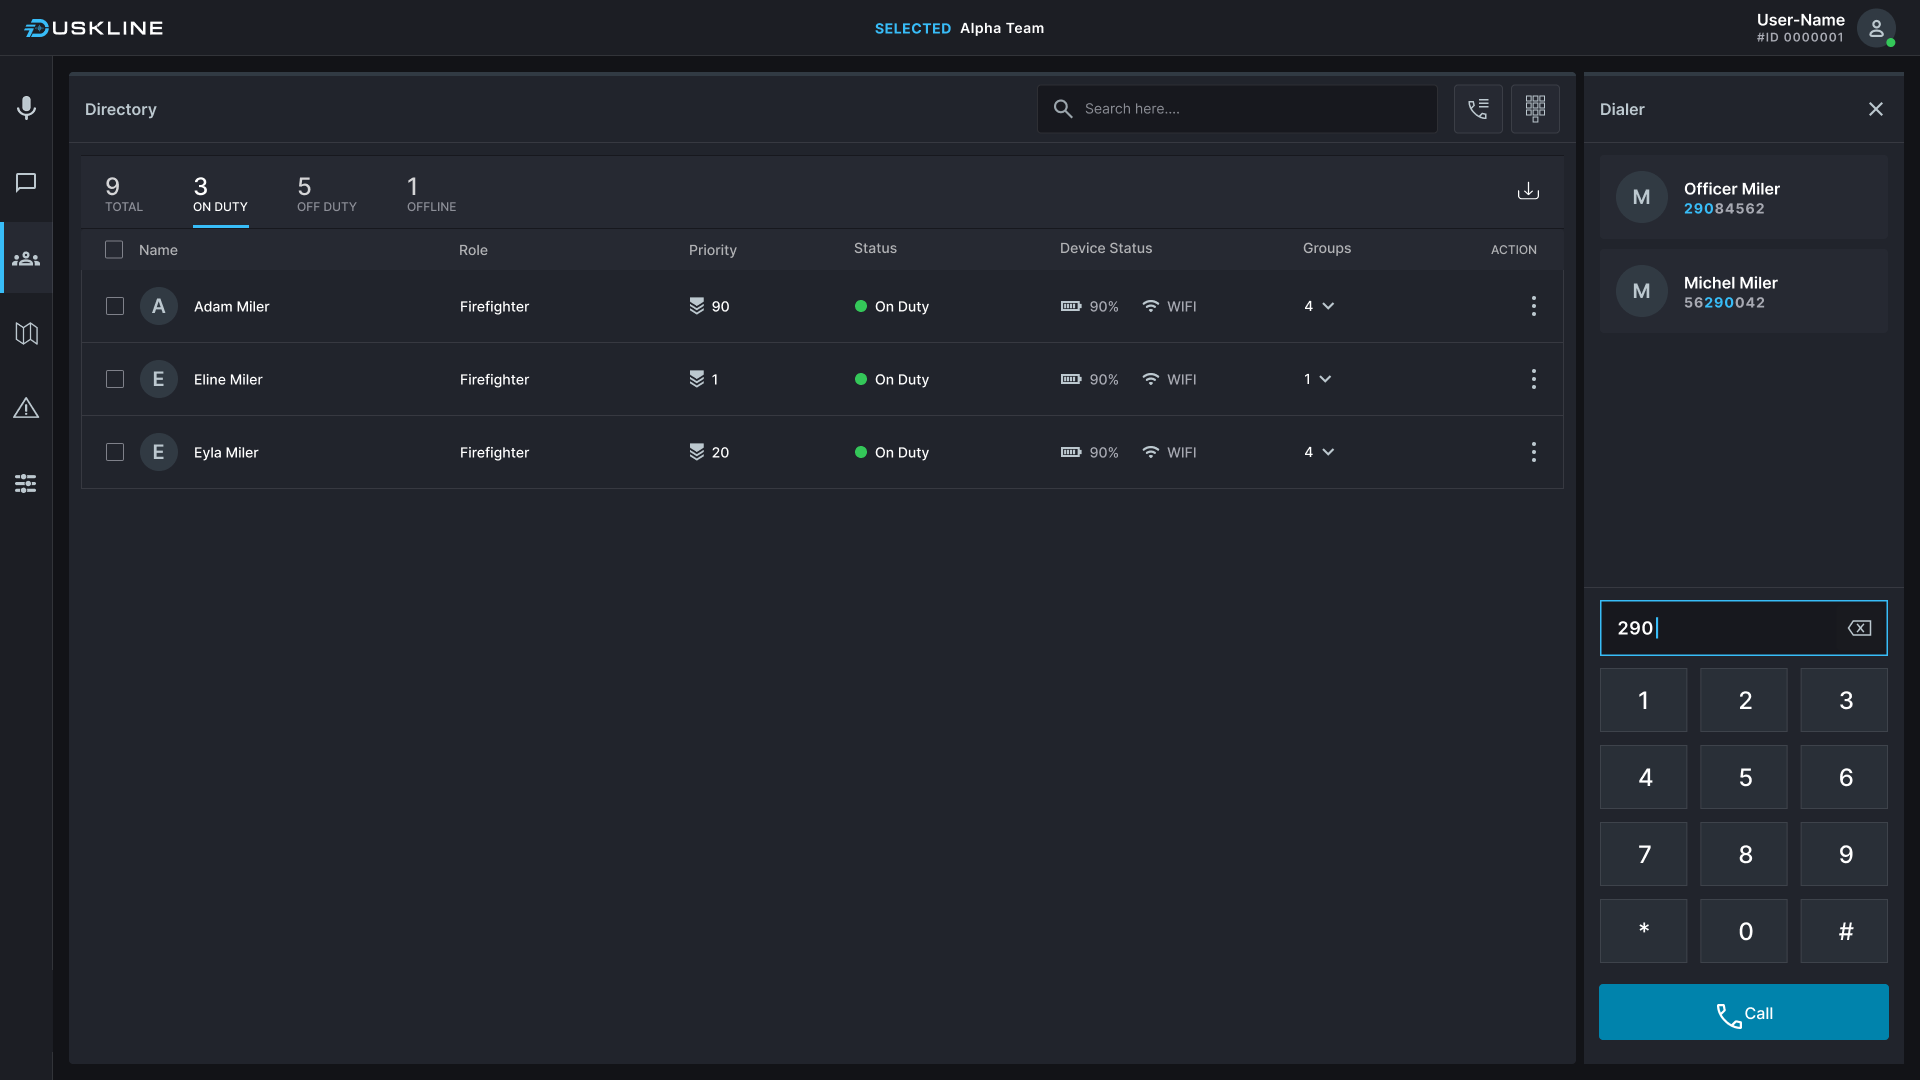Click Adam Miler's name
Viewport: 1920px width, 1080px height.
[x=231, y=306]
